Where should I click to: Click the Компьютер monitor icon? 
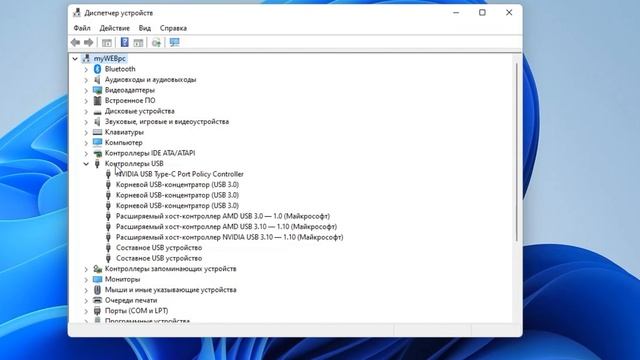pyautogui.click(x=97, y=142)
